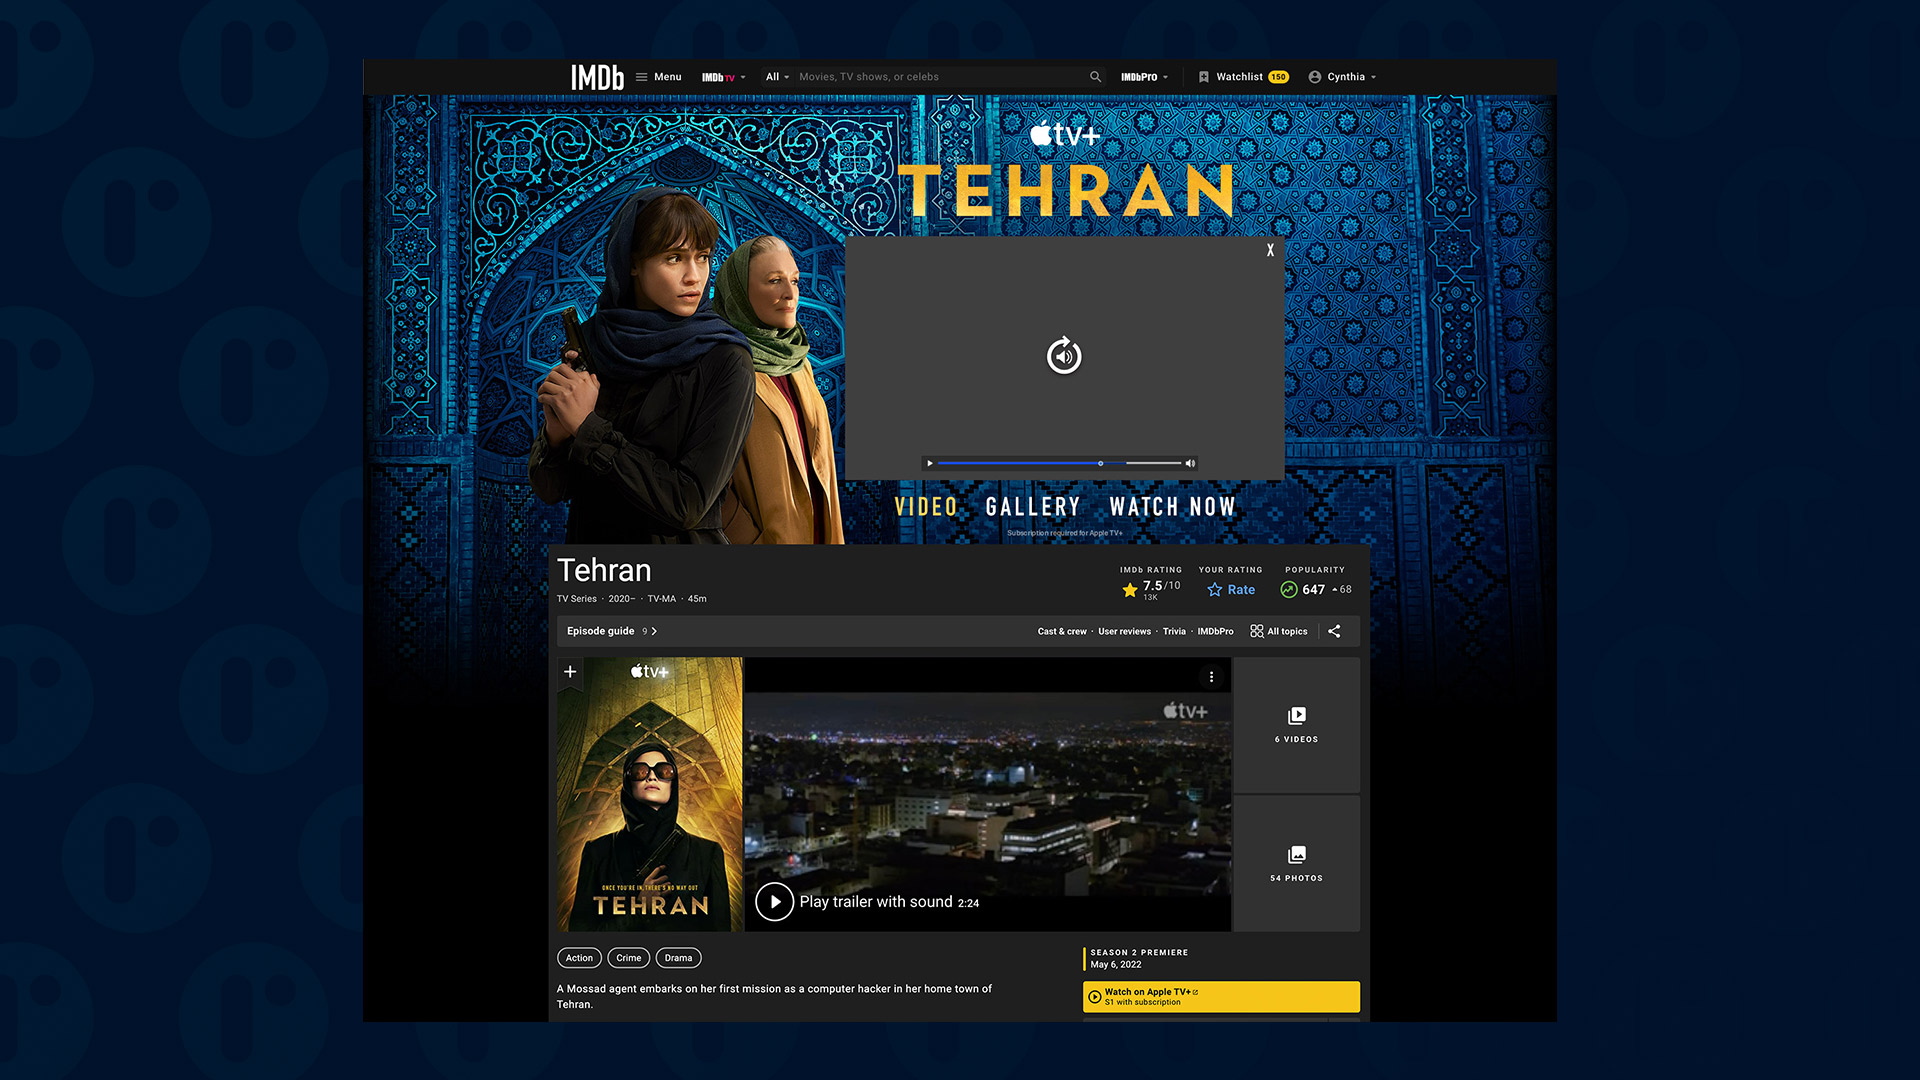Click the Episode guide chevron
Screen dimensions: 1920x1080
(654, 631)
